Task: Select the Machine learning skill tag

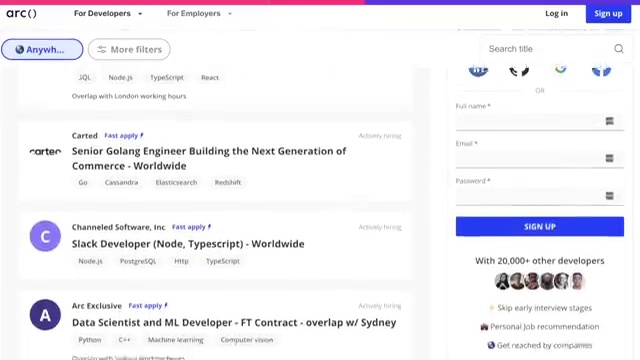Action: [176, 340]
